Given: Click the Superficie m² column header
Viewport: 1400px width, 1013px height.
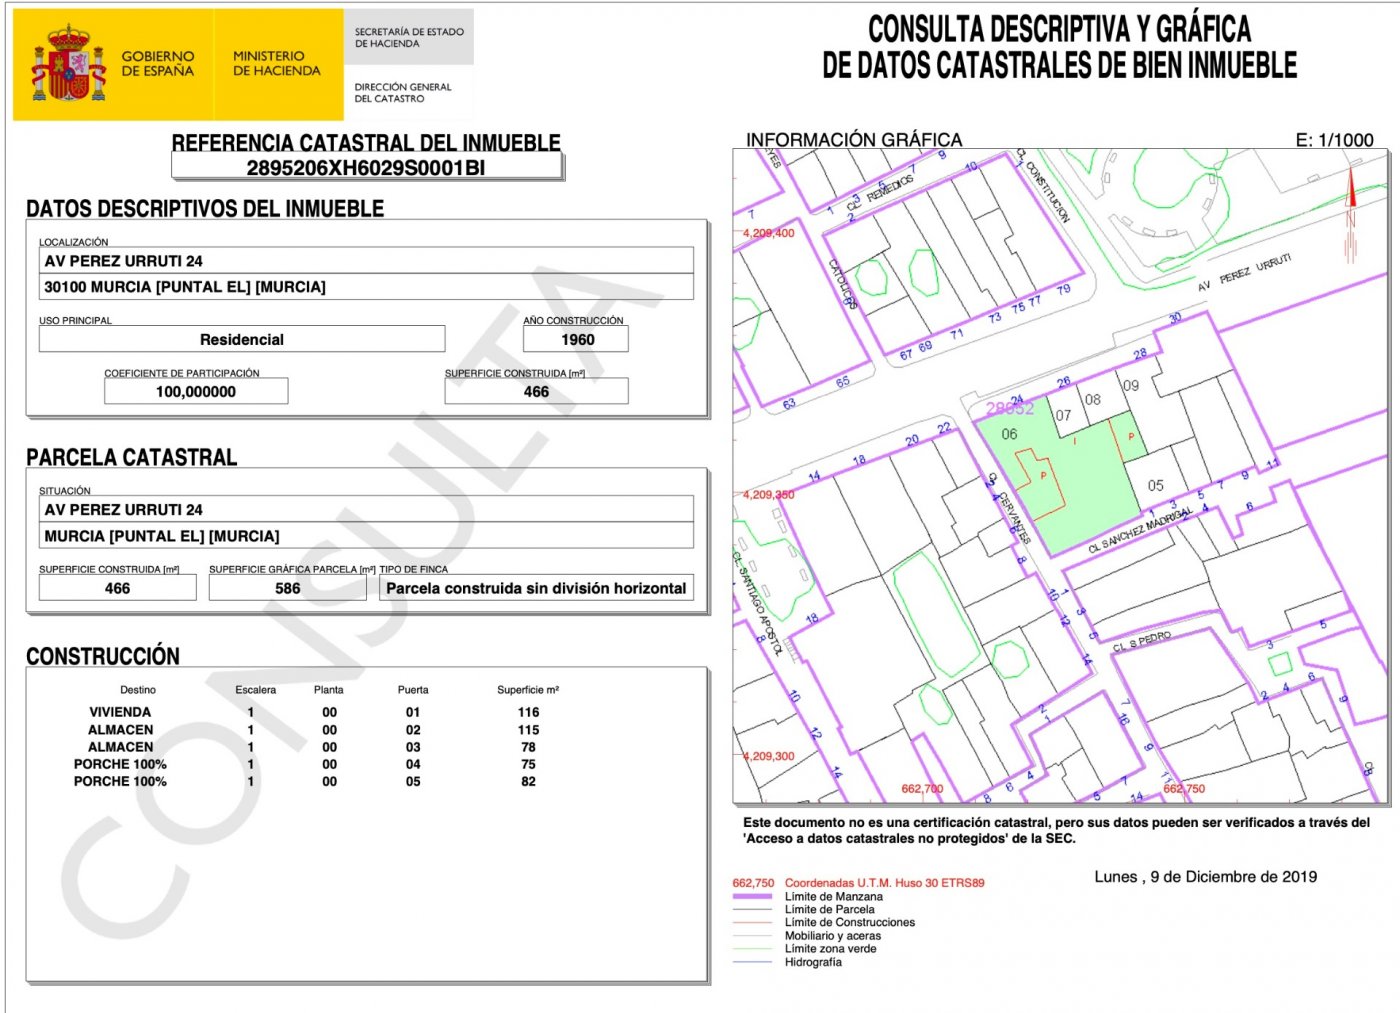Looking at the screenshot, I should pyautogui.click(x=528, y=690).
